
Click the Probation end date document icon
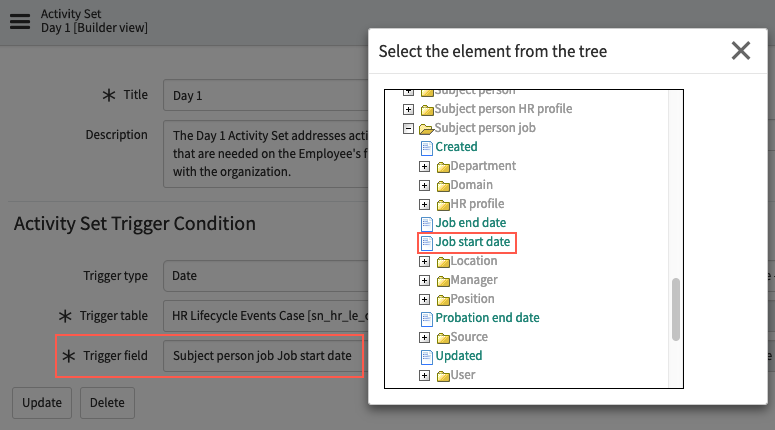click(x=426, y=318)
